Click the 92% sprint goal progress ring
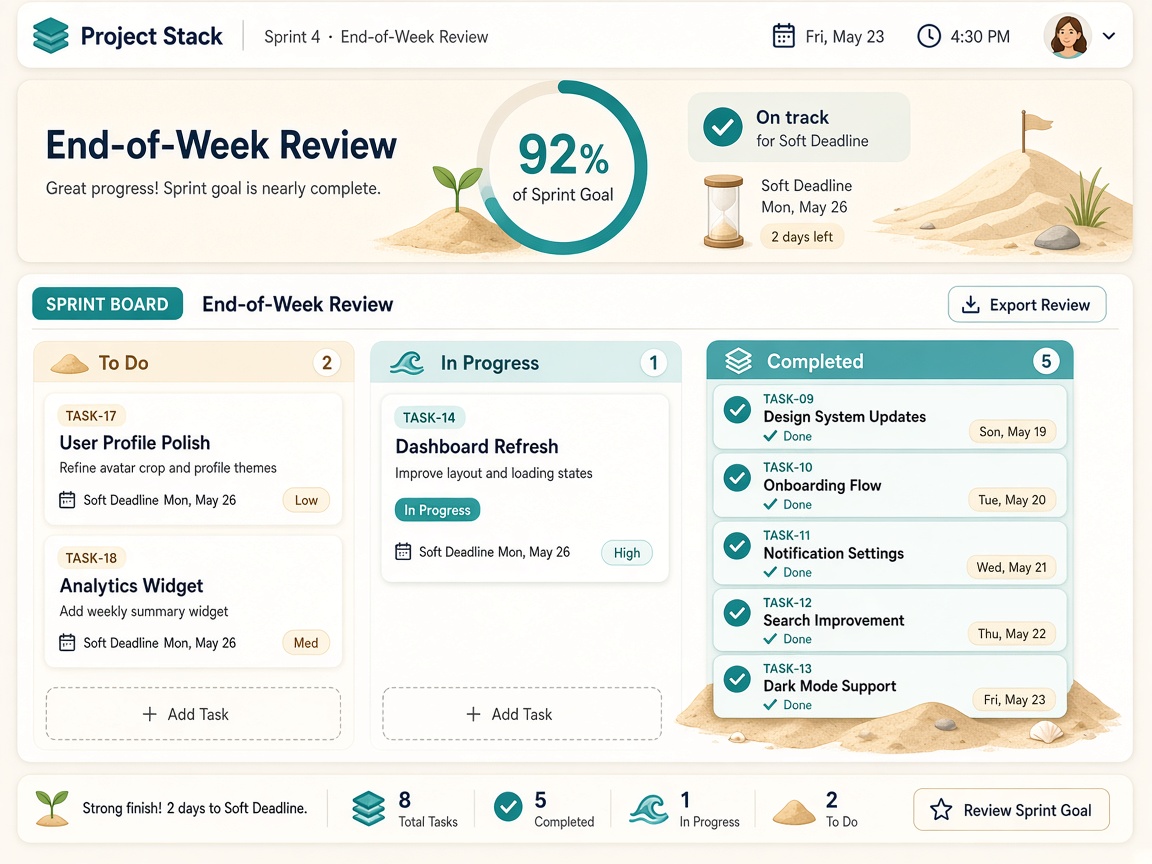The height and width of the screenshot is (864, 1152). pos(562,168)
